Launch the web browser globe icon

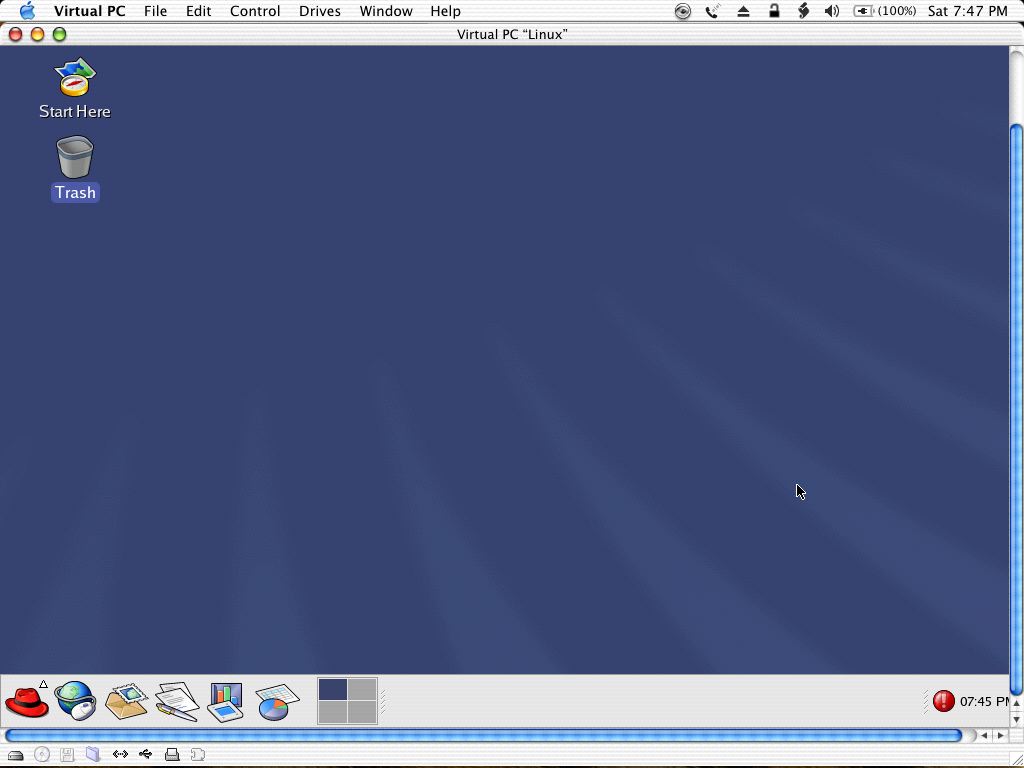[75, 701]
